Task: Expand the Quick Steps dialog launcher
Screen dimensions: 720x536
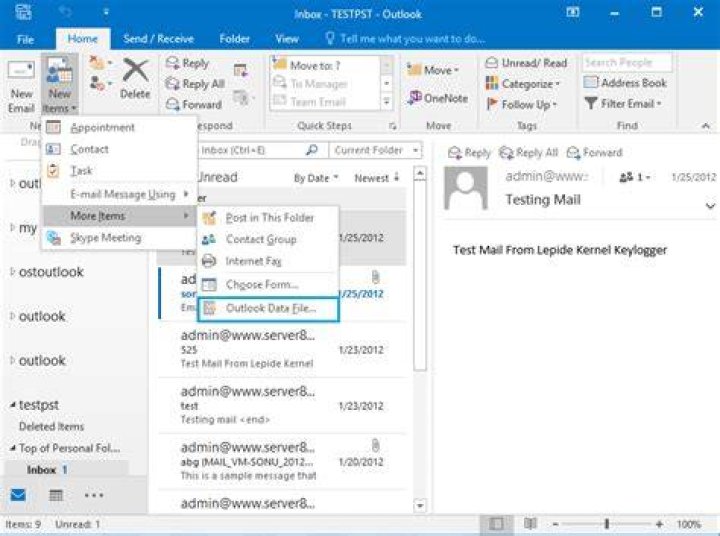Action: [393, 126]
